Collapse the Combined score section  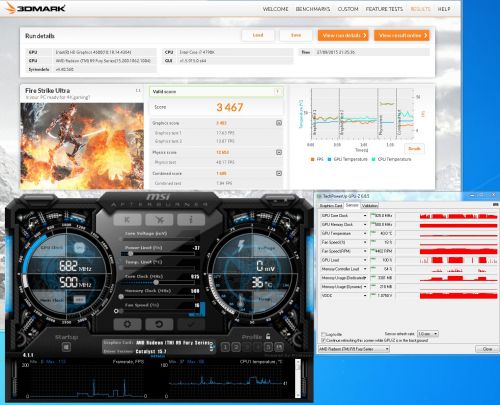pyautogui.click(x=279, y=173)
